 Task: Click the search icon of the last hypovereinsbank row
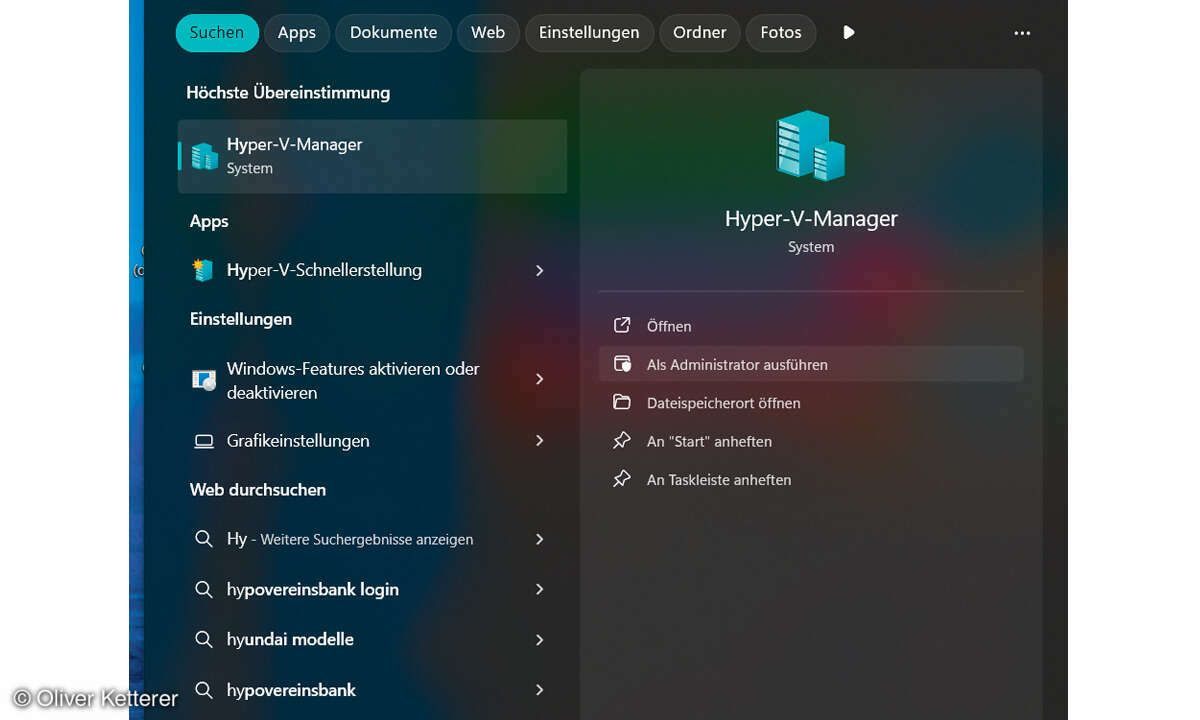[x=204, y=690]
